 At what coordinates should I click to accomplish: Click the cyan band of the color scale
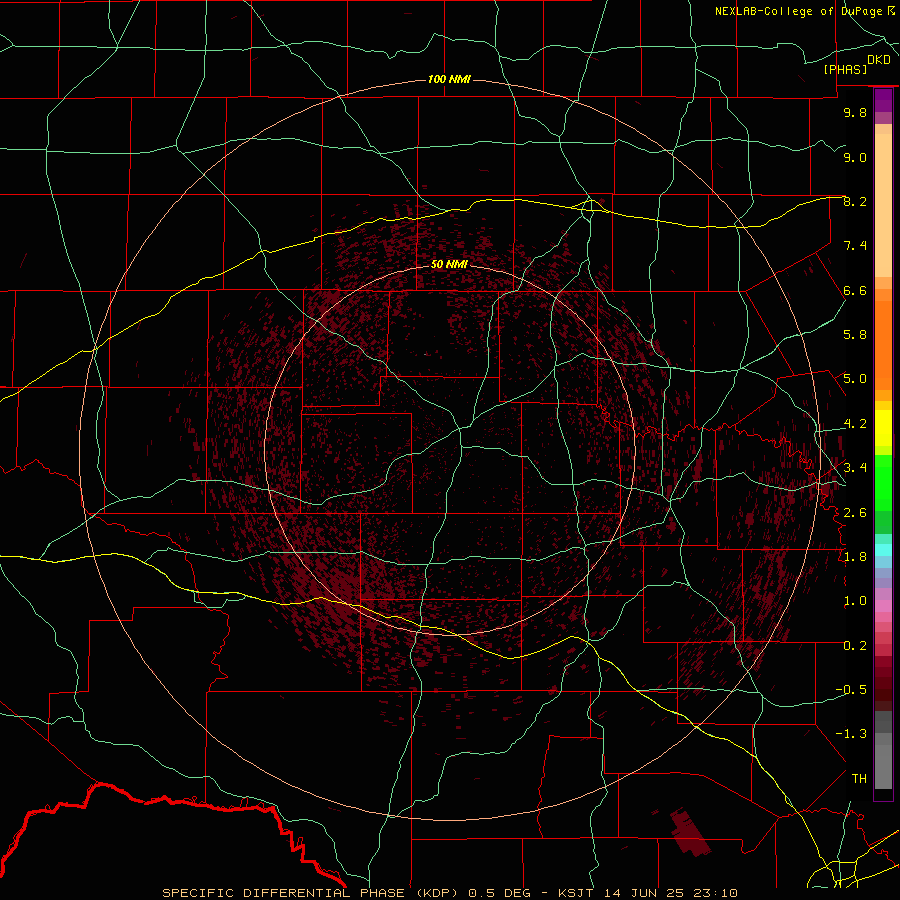coord(883,550)
